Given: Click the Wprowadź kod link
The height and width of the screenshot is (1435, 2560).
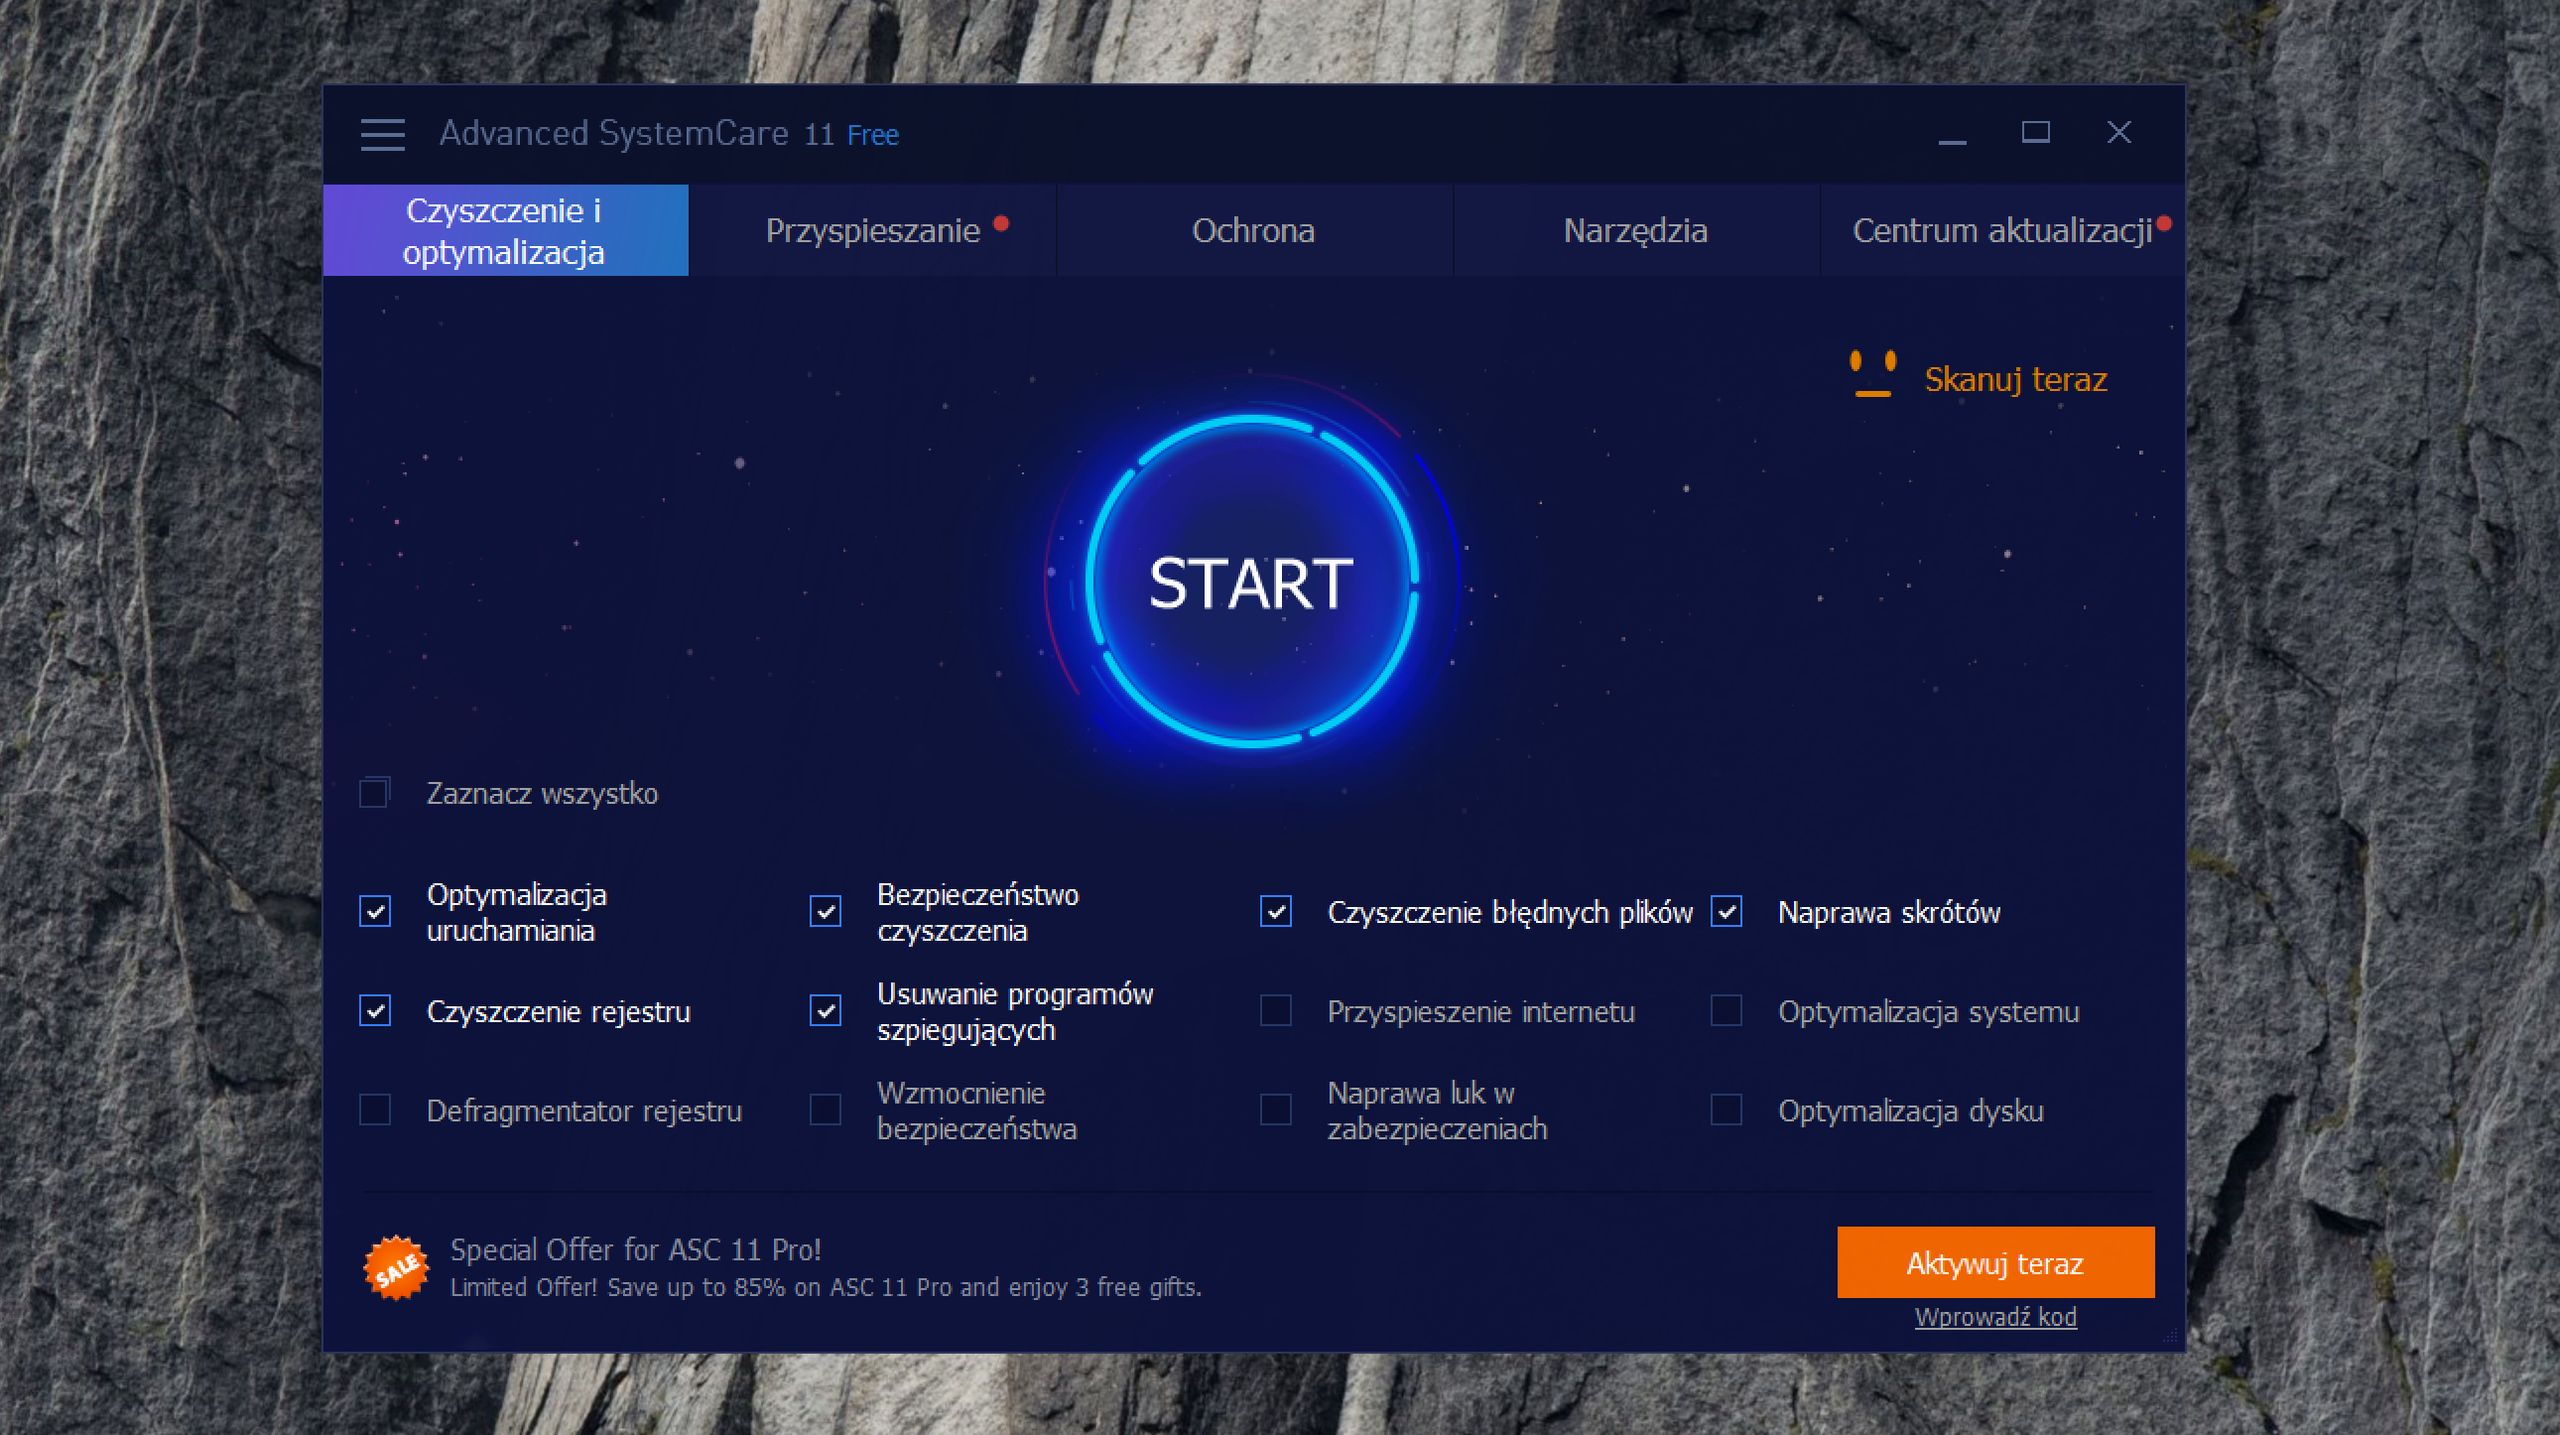Looking at the screenshot, I should pyautogui.click(x=1995, y=1317).
